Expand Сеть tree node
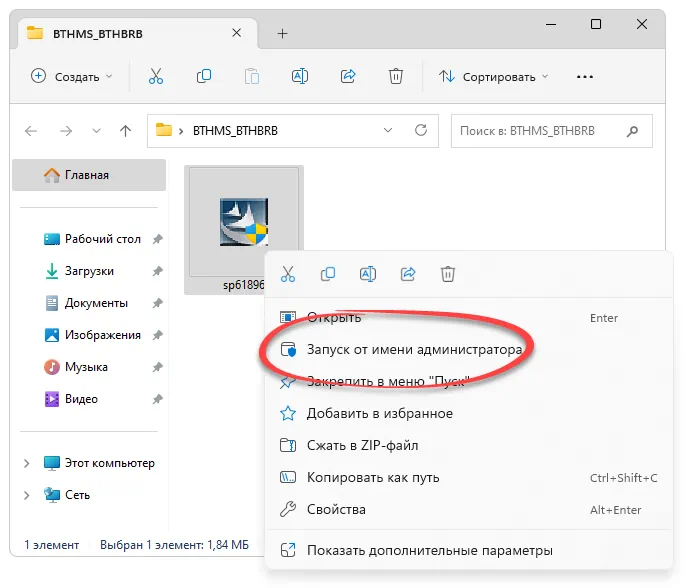This screenshot has width=687, height=588. tap(27, 495)
